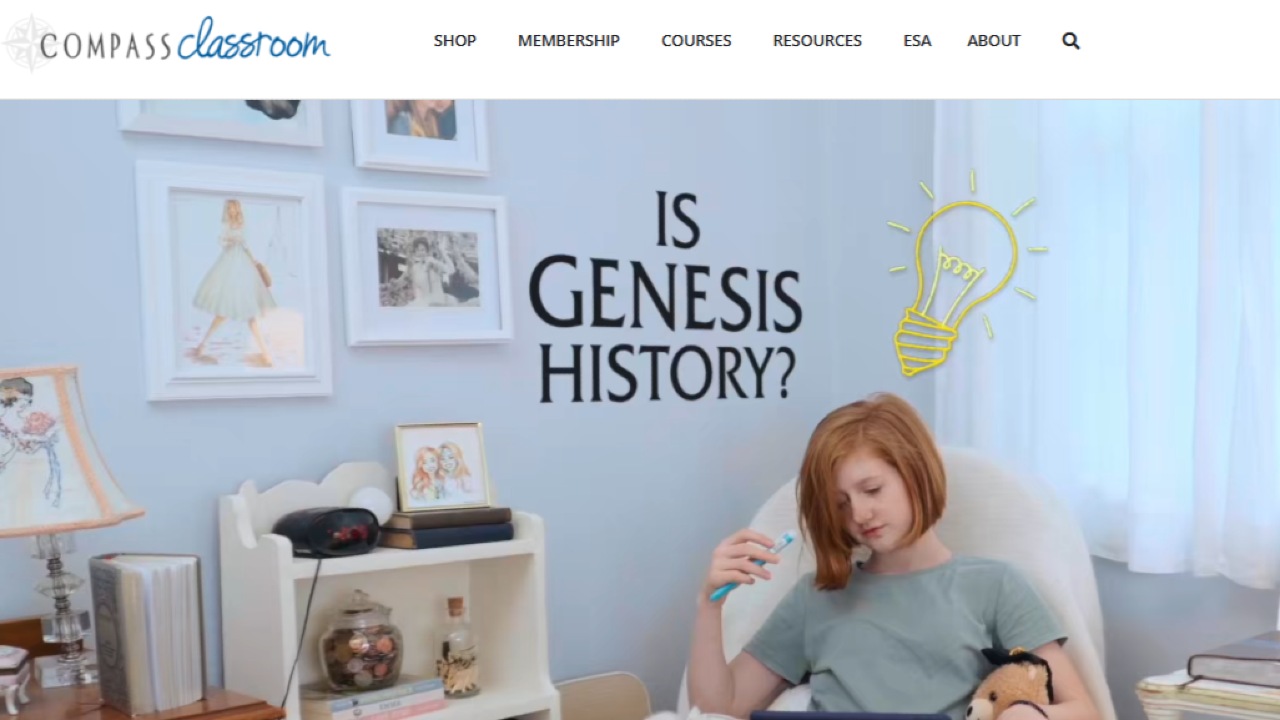Expand the RESOURCES navigation menu
1280x720 pixels.
(x=817, y=41)
